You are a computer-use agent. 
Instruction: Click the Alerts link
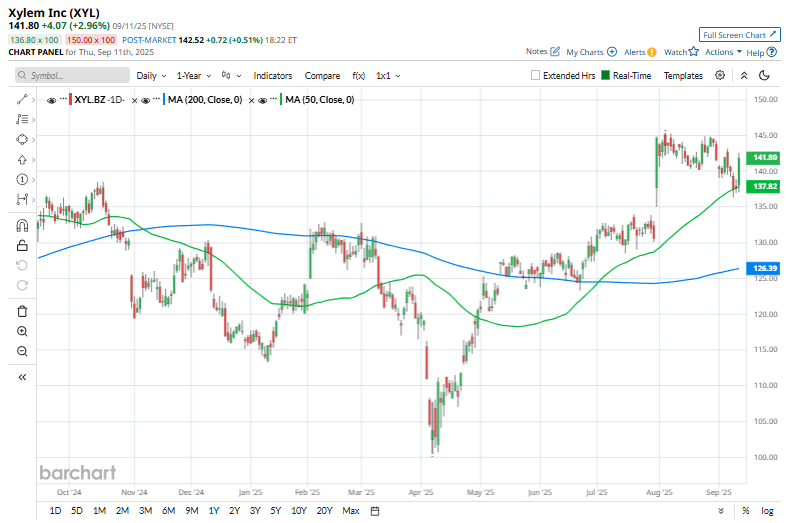pyautogui.click(x=635, y=52)
